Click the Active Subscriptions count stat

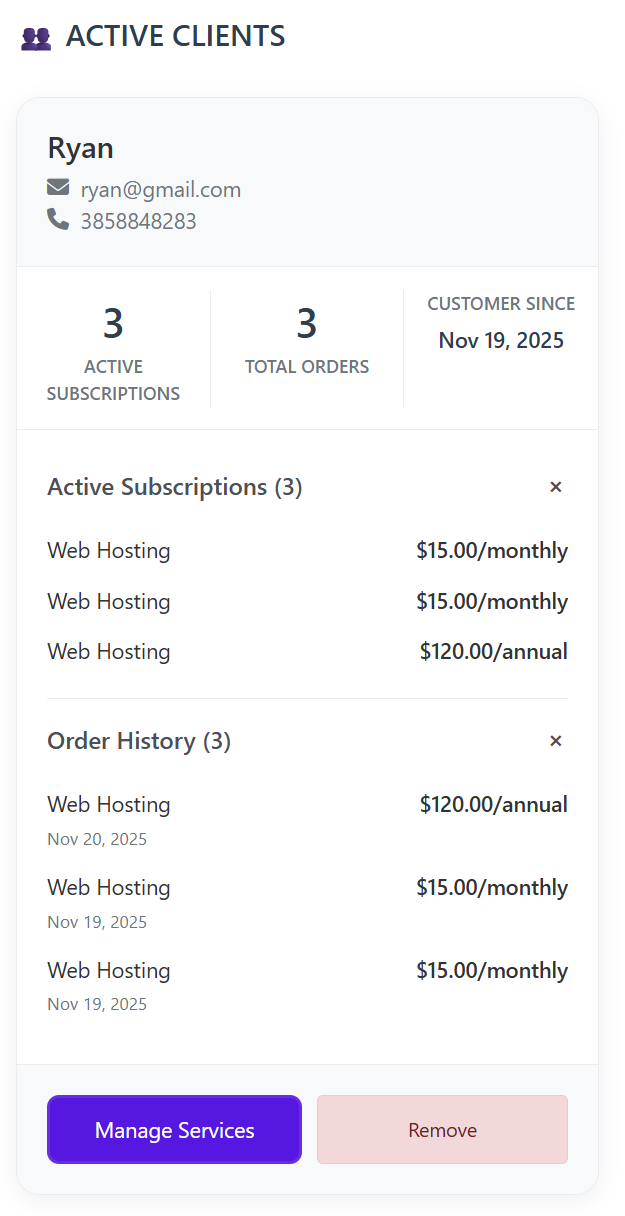click(x=113, y=324)
